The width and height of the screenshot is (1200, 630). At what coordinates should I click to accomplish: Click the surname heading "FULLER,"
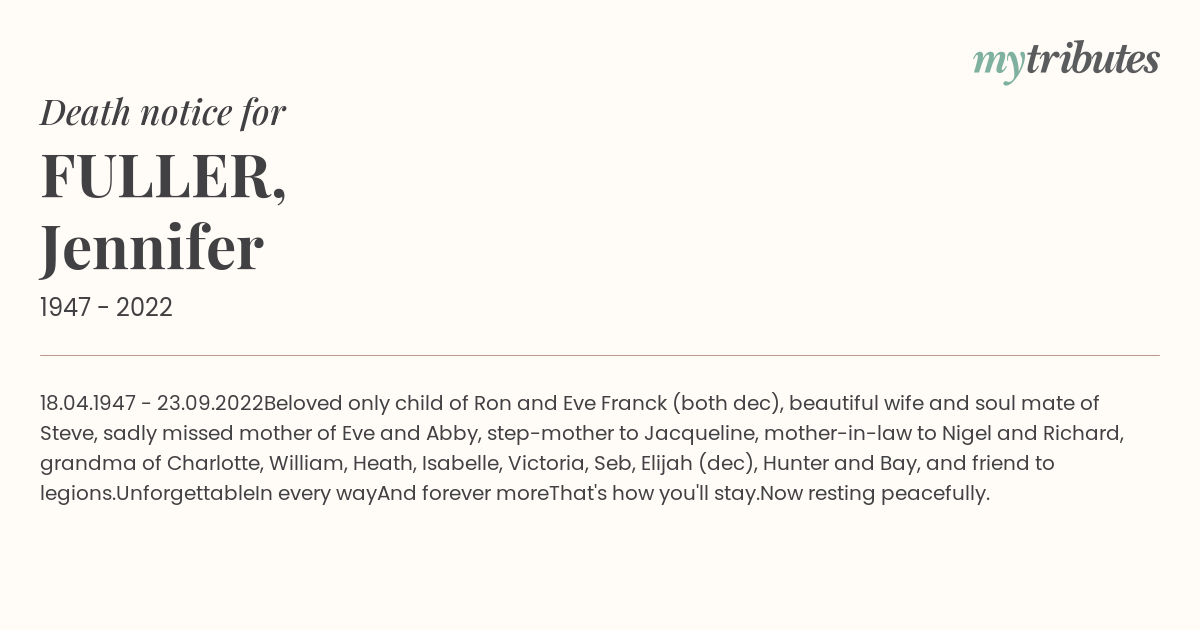pos(163,176)
